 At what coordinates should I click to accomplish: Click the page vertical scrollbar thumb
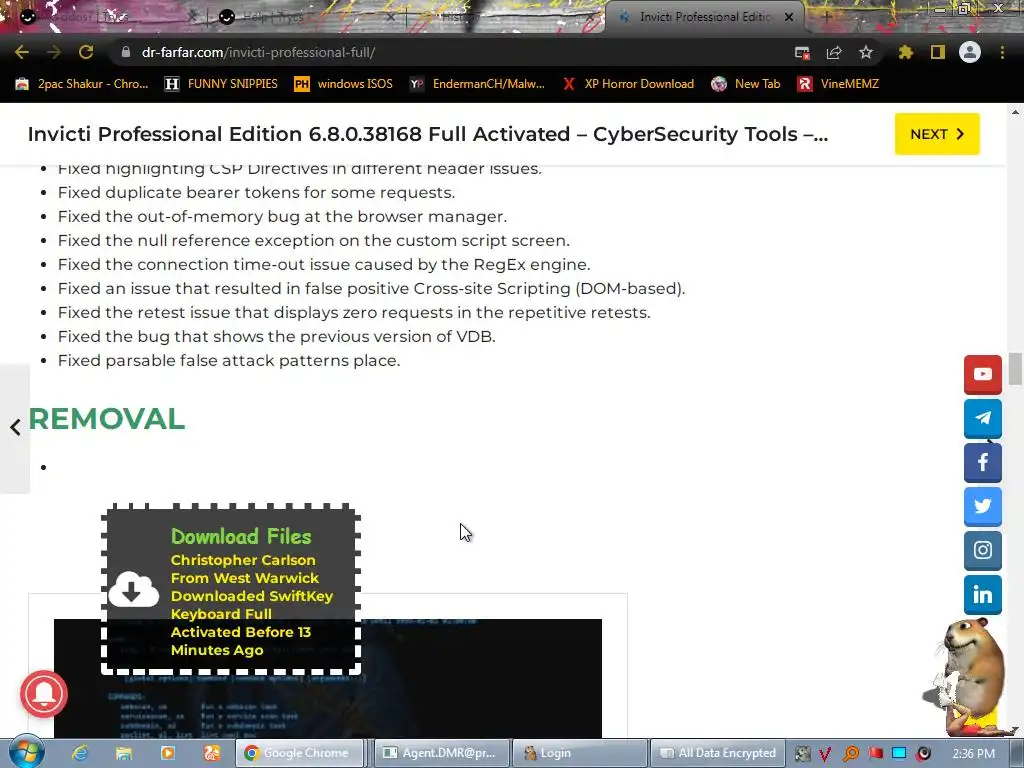point(1015,369)
